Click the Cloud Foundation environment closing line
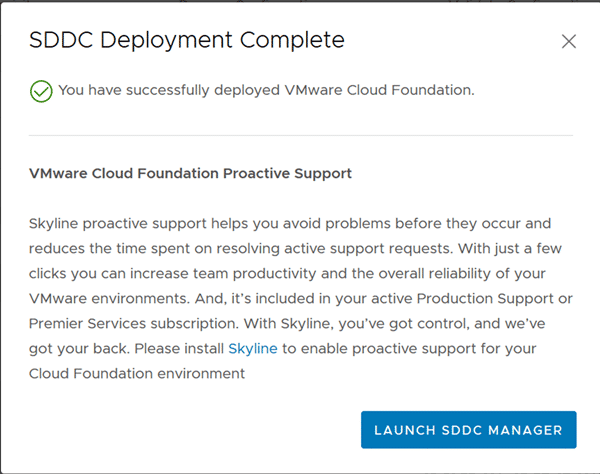This screenshot has height=474, width=600. click(x=137, y=374)
